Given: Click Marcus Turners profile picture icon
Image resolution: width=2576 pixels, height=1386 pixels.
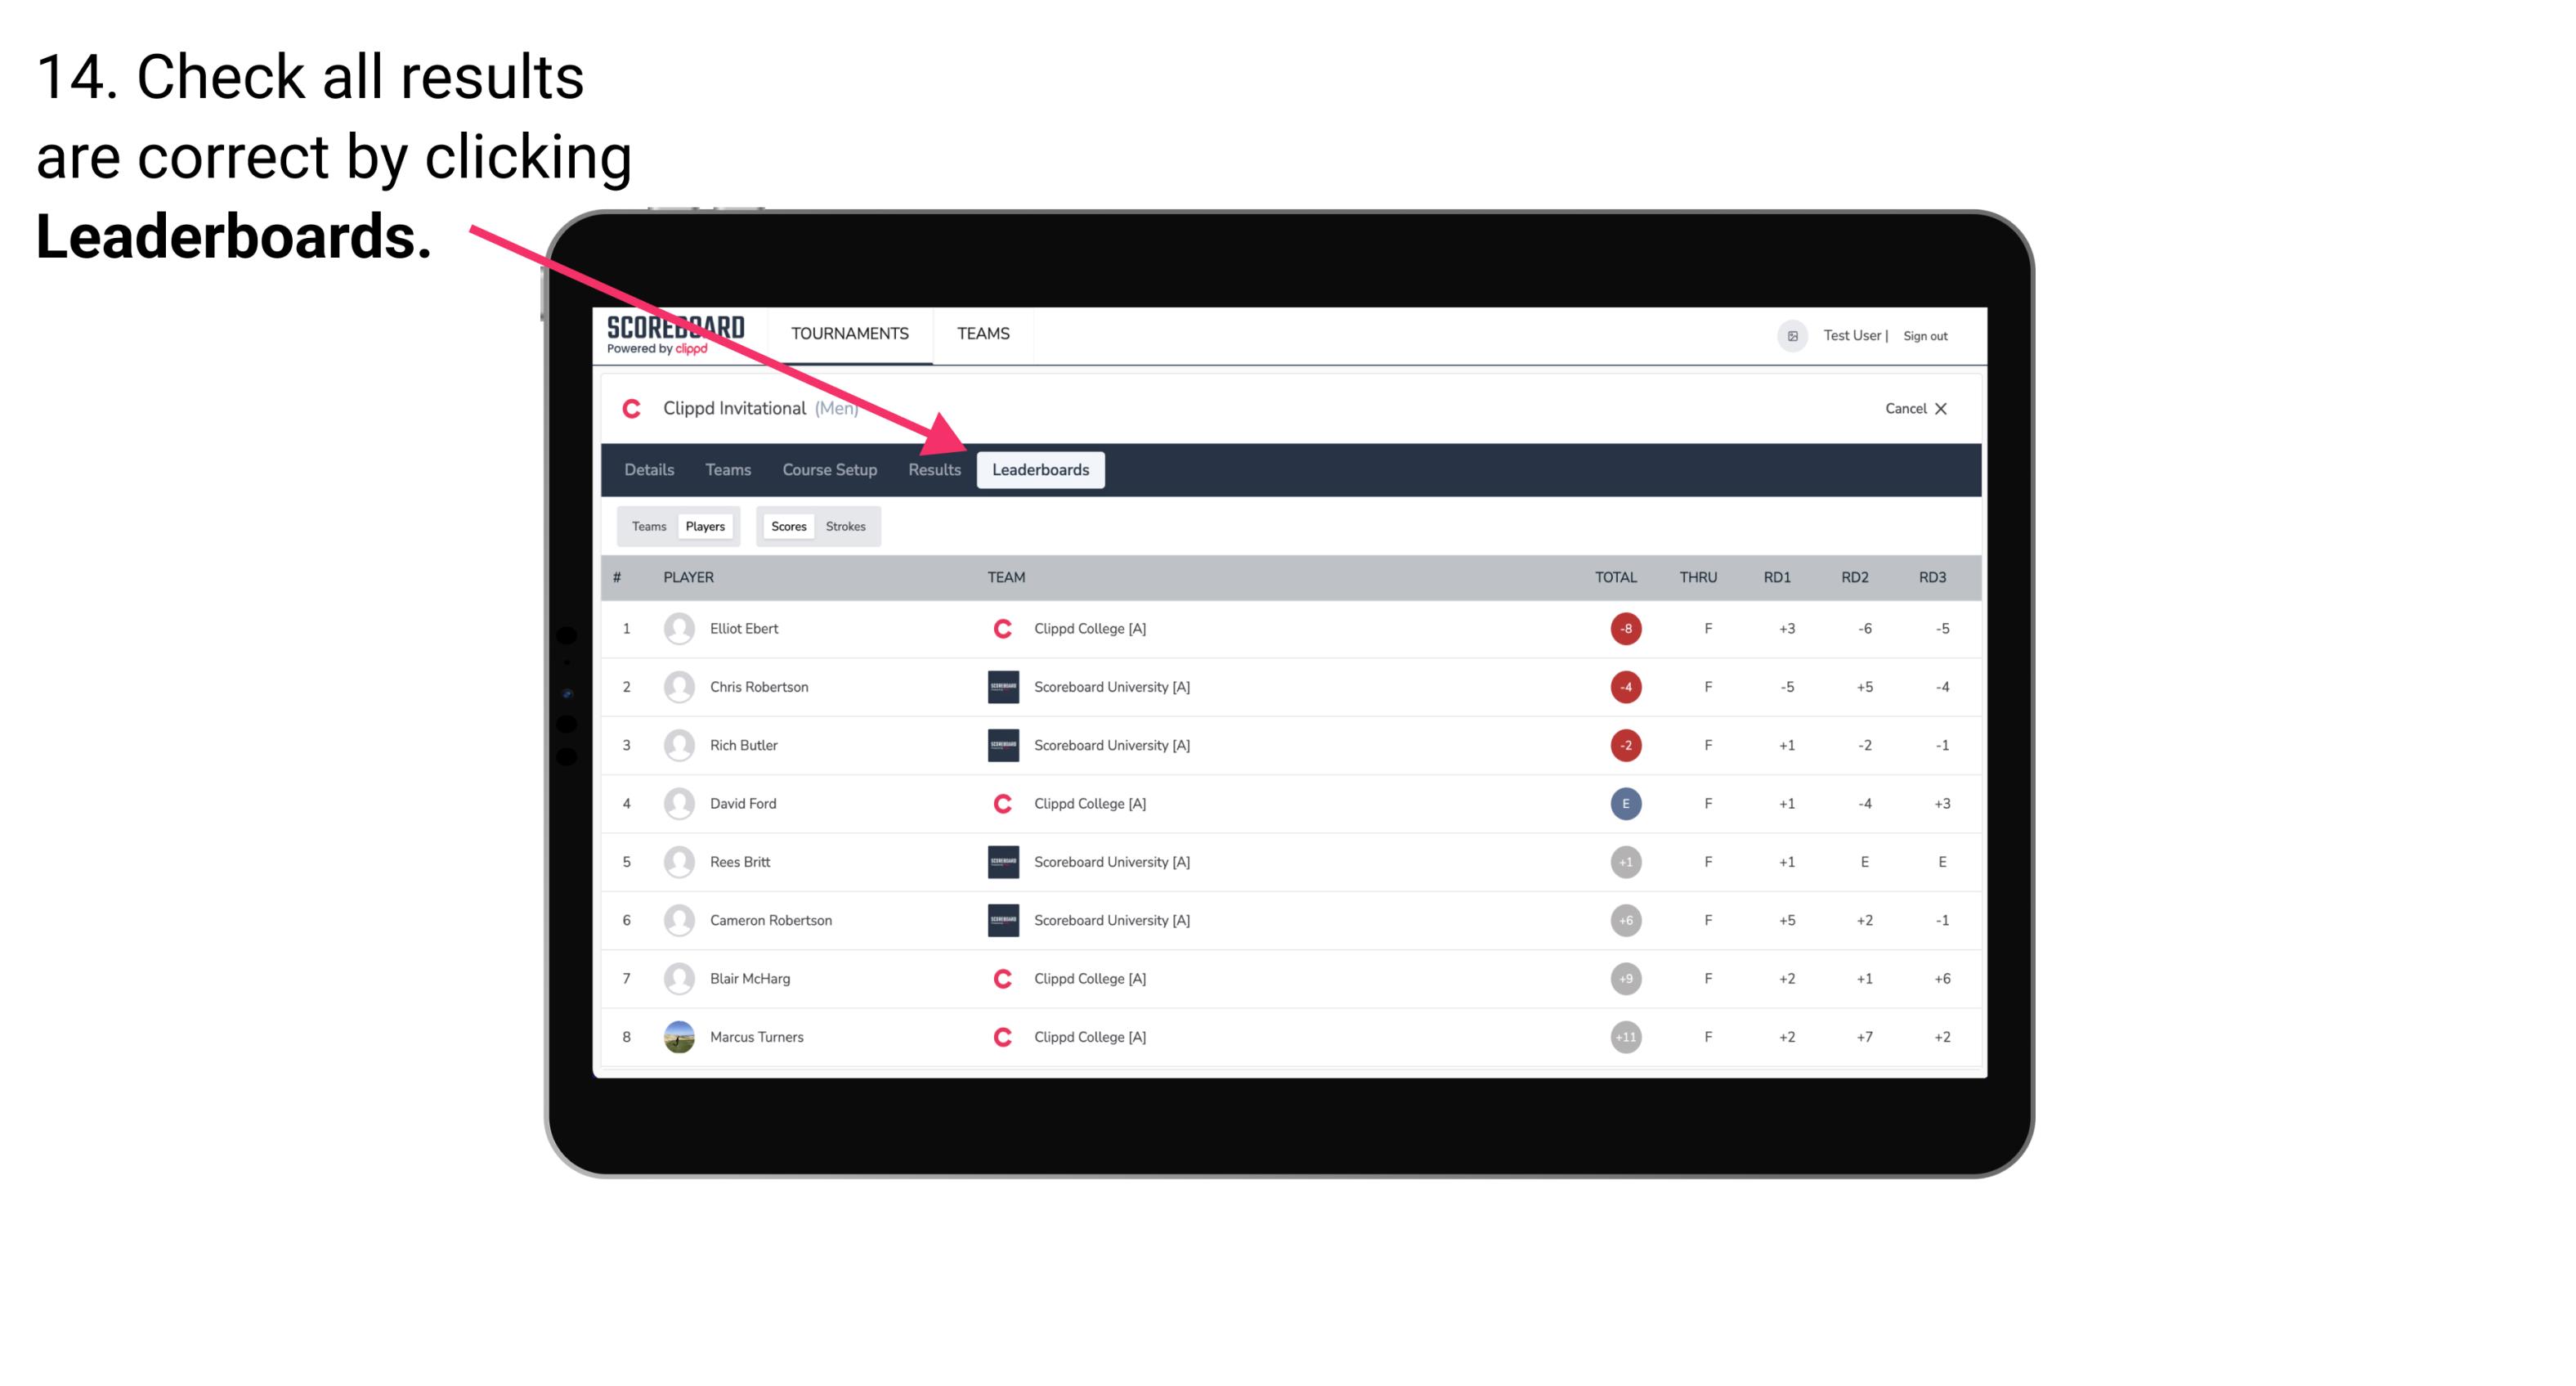Looking at the screenshot, I should tap(677, 1036).
